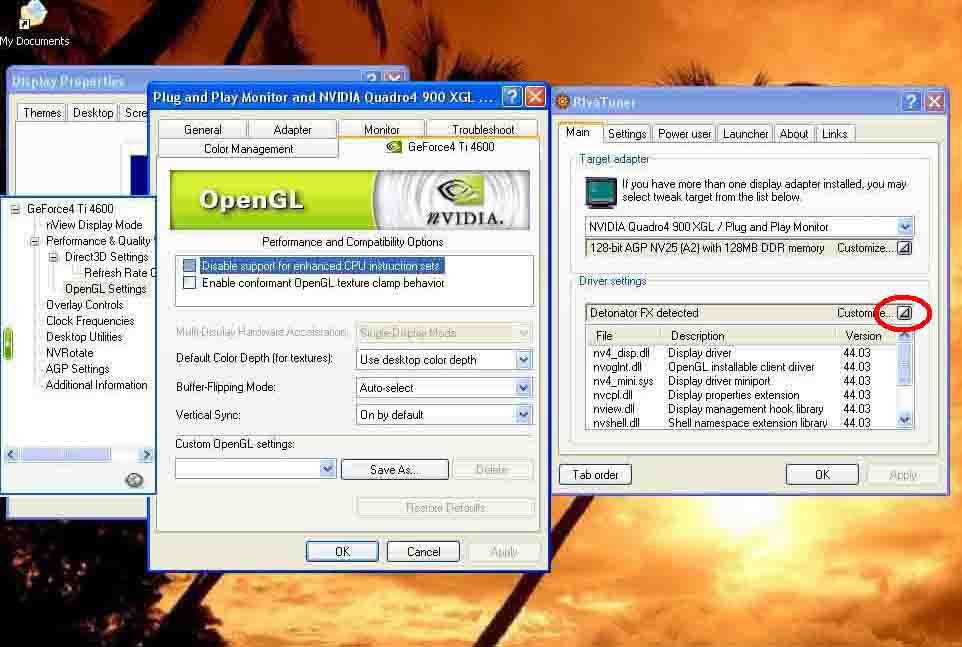Select AGP Settings tree item
962x647 pixels.
point(77,369)
